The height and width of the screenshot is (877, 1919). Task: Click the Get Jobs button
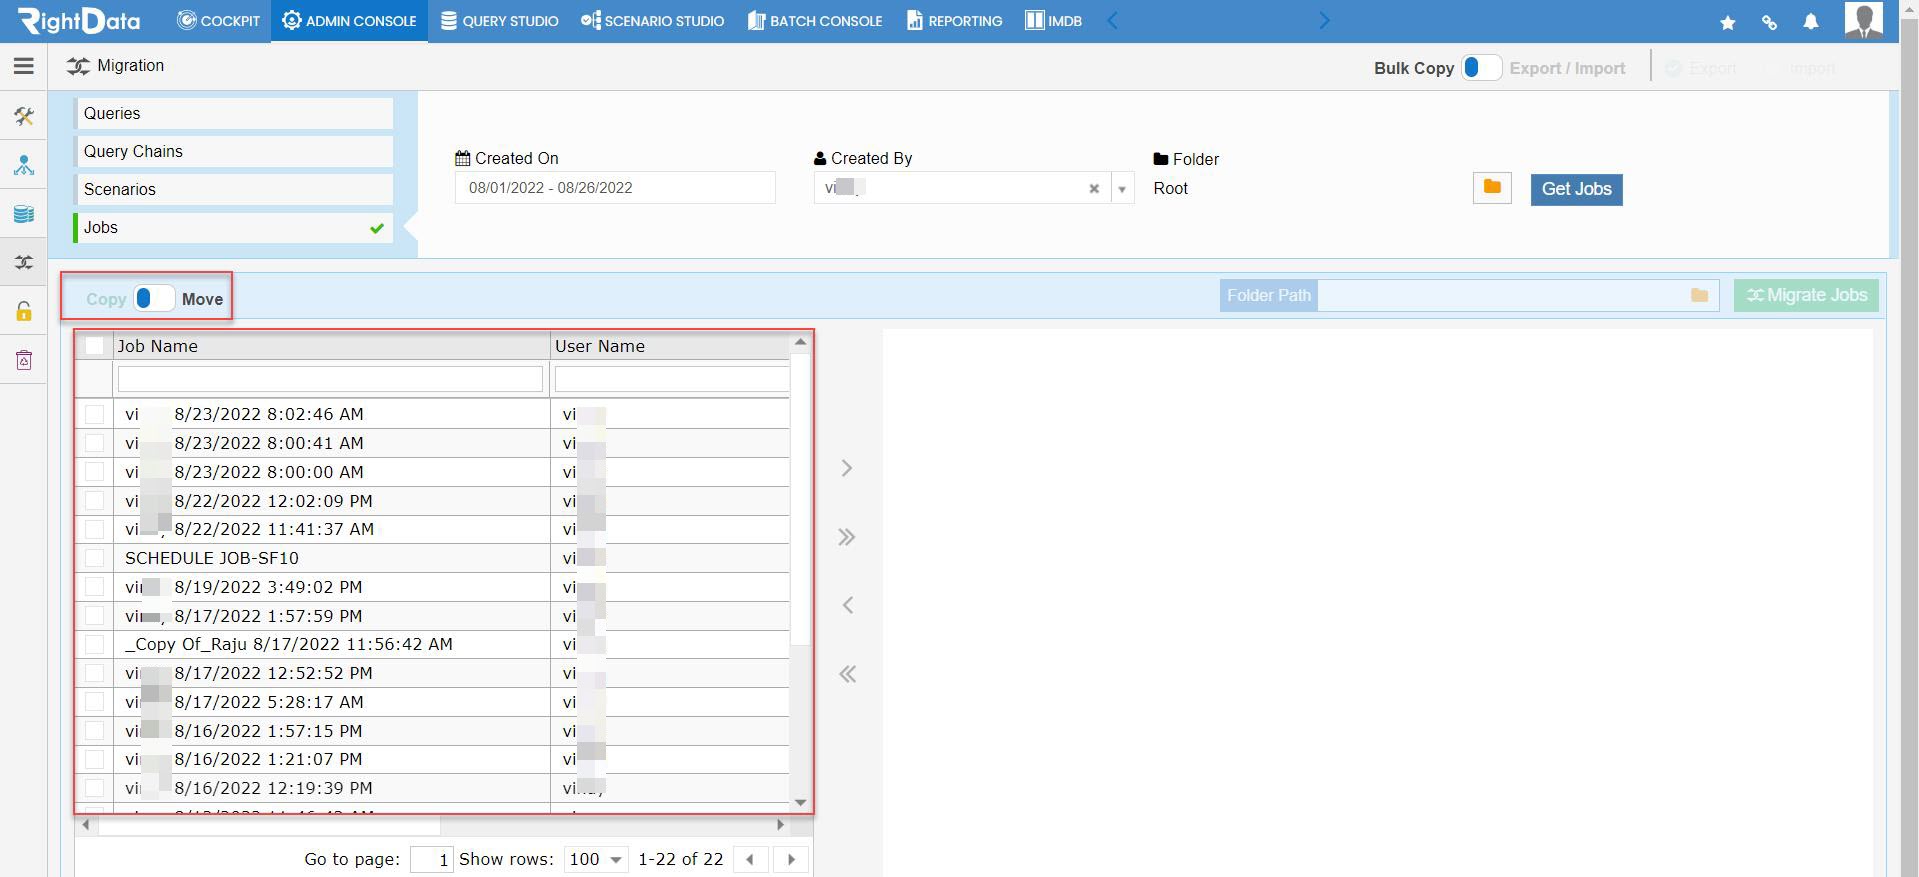(x=1576, y=189)
